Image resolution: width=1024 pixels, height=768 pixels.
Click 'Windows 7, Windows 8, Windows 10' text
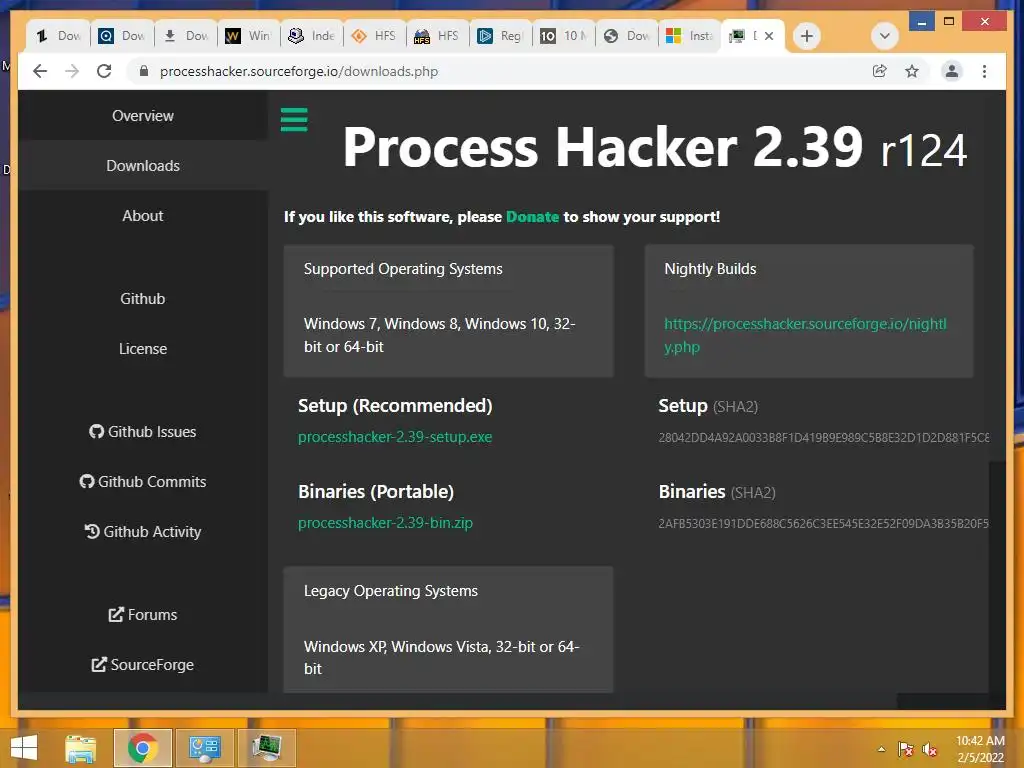(x=426, y=324)
